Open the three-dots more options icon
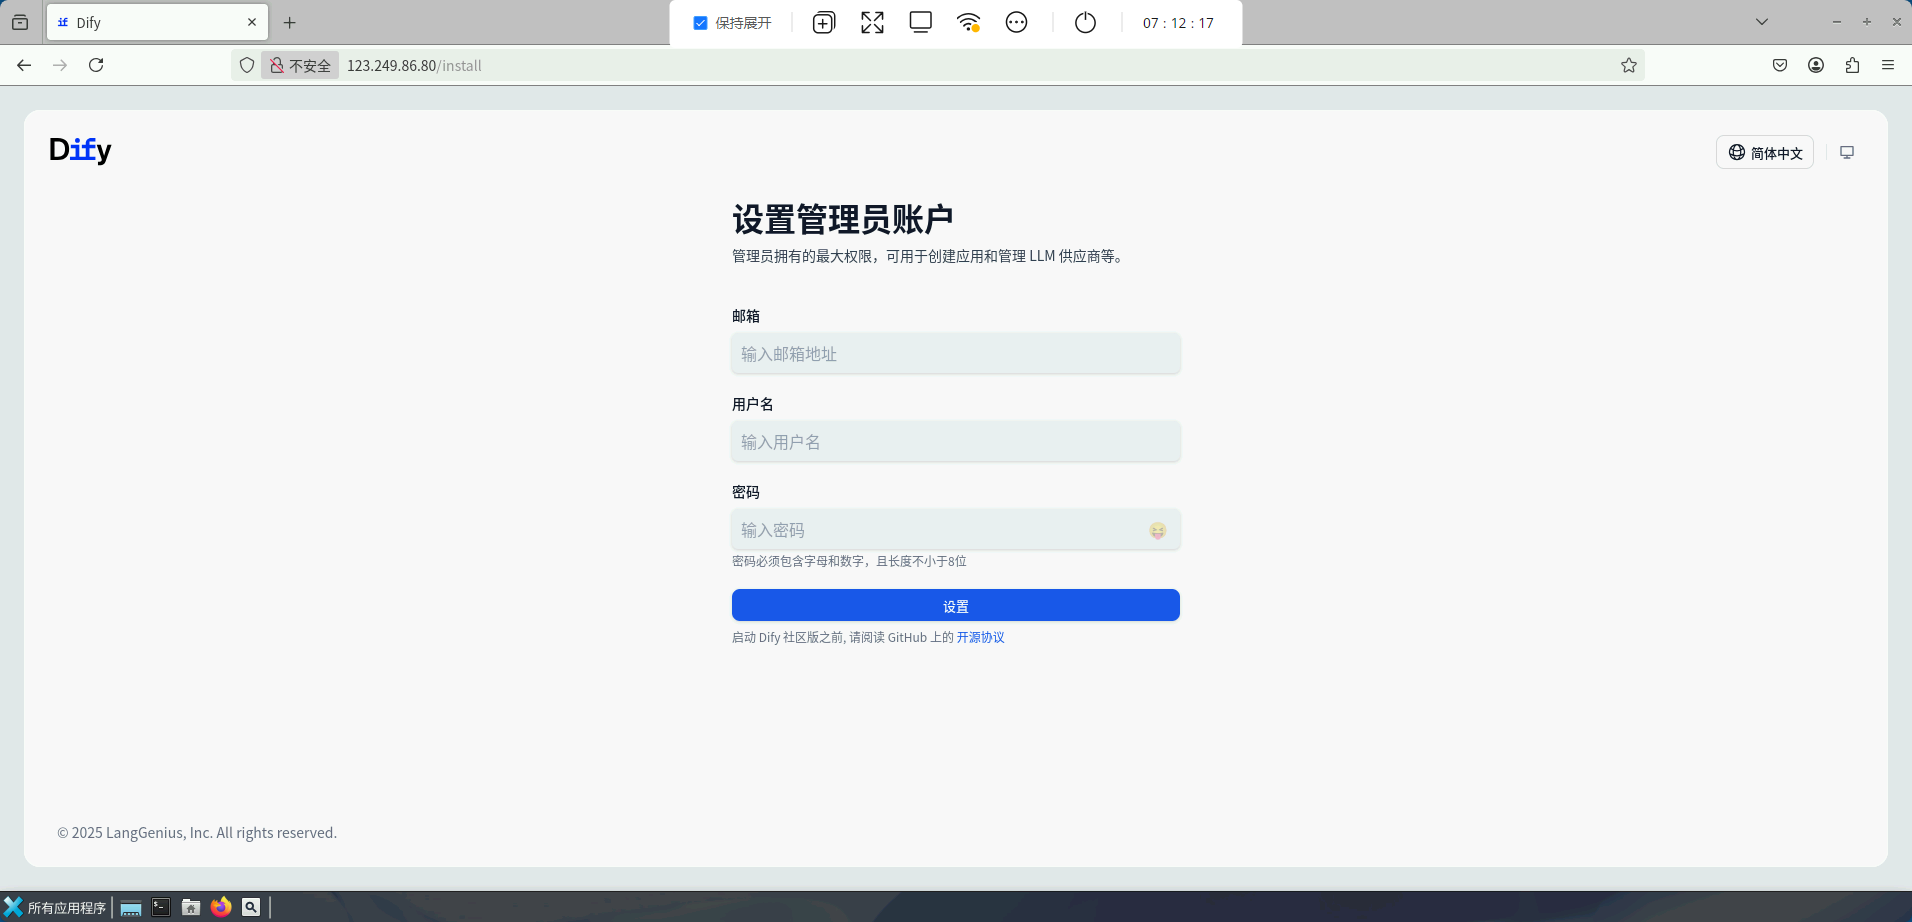 click(1017, 22)
